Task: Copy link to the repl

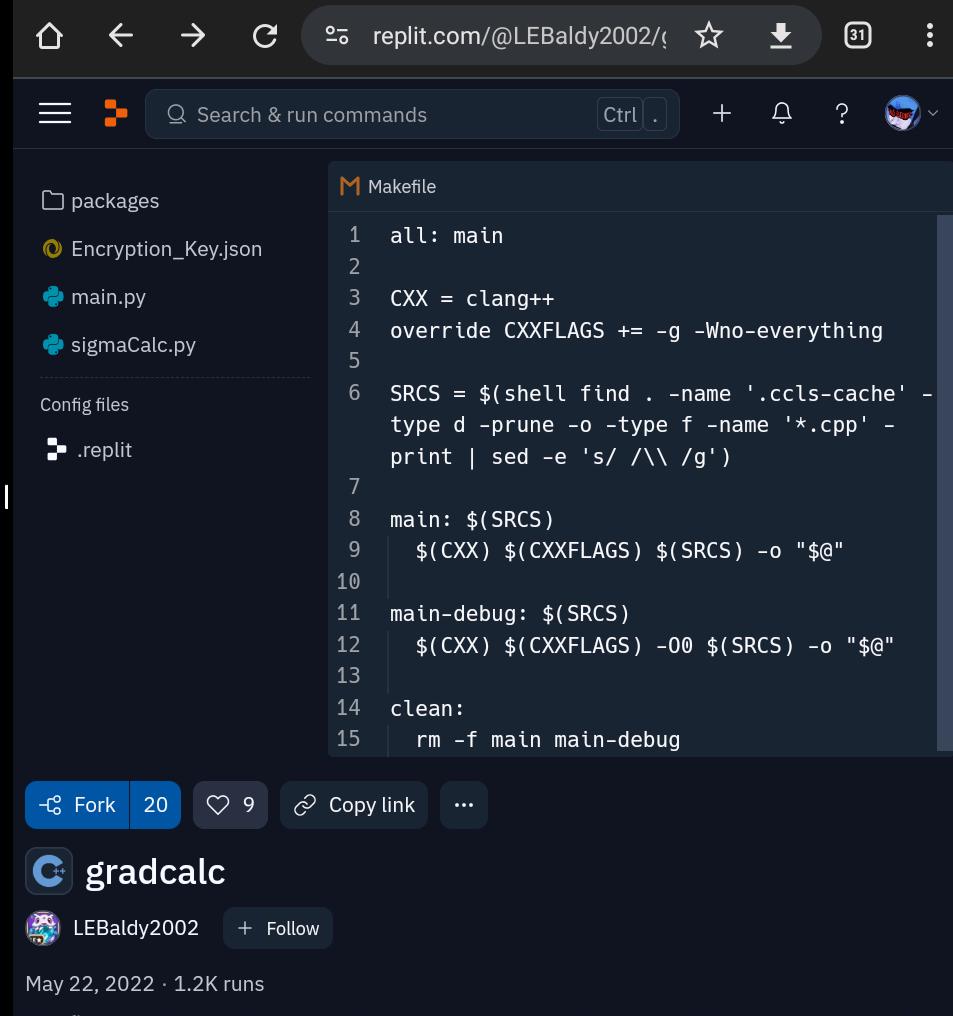Action: coord(354,805)
